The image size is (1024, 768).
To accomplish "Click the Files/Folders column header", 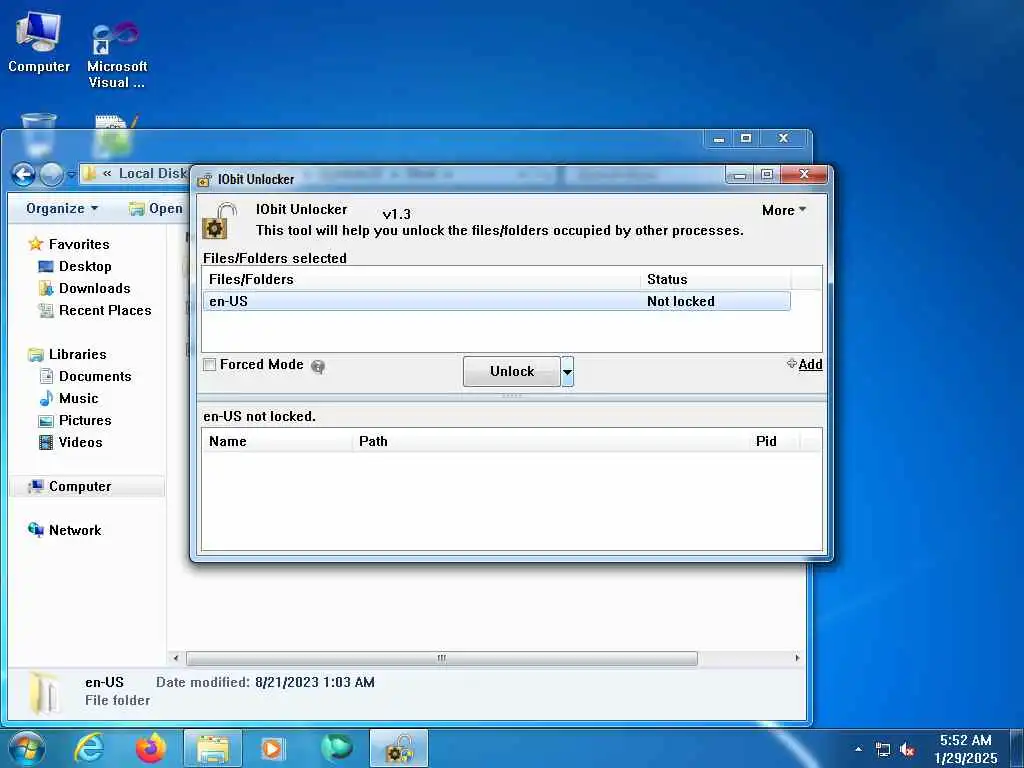I will coord(421,279).
